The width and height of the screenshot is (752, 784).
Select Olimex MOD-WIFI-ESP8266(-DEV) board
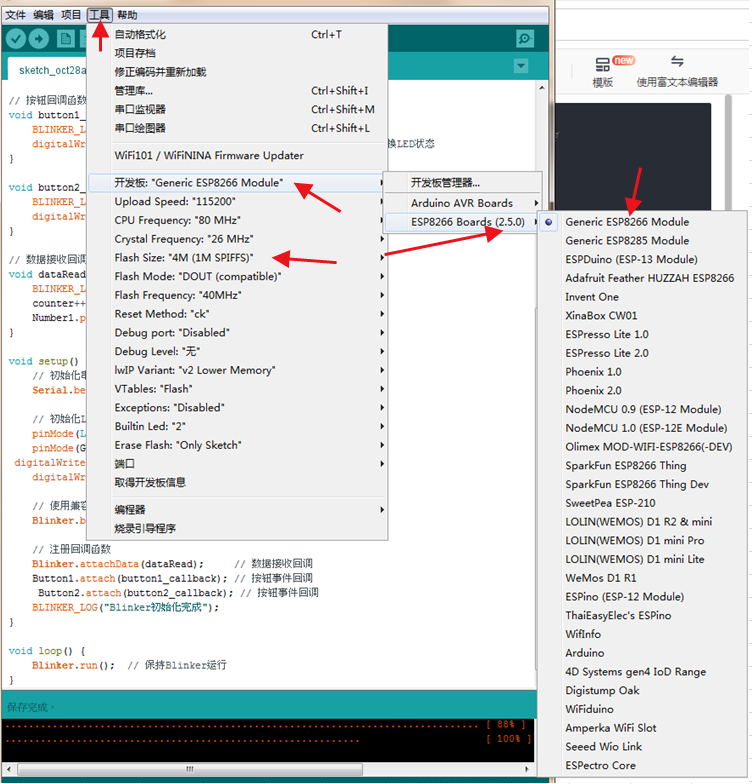click(642, 446)
